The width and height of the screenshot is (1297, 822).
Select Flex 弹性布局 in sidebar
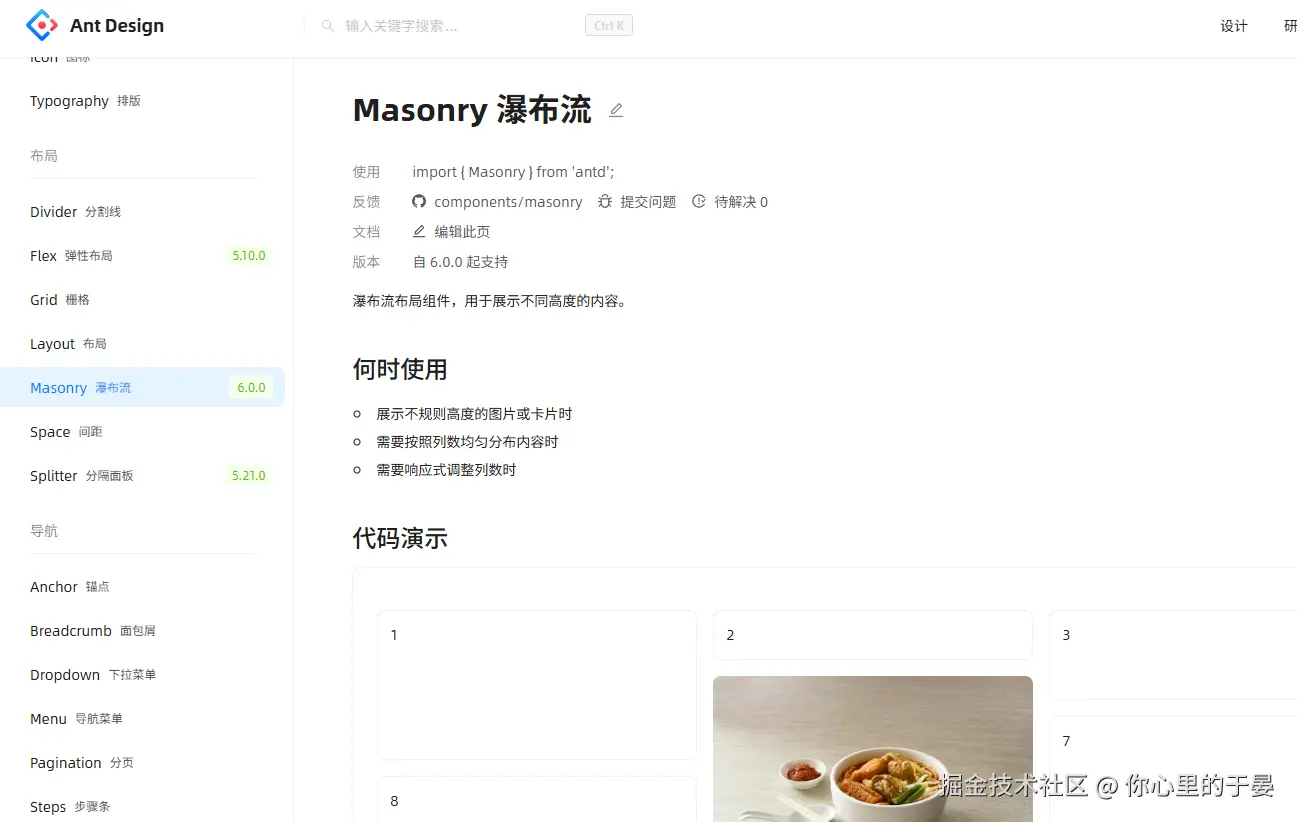coord(142,256)
